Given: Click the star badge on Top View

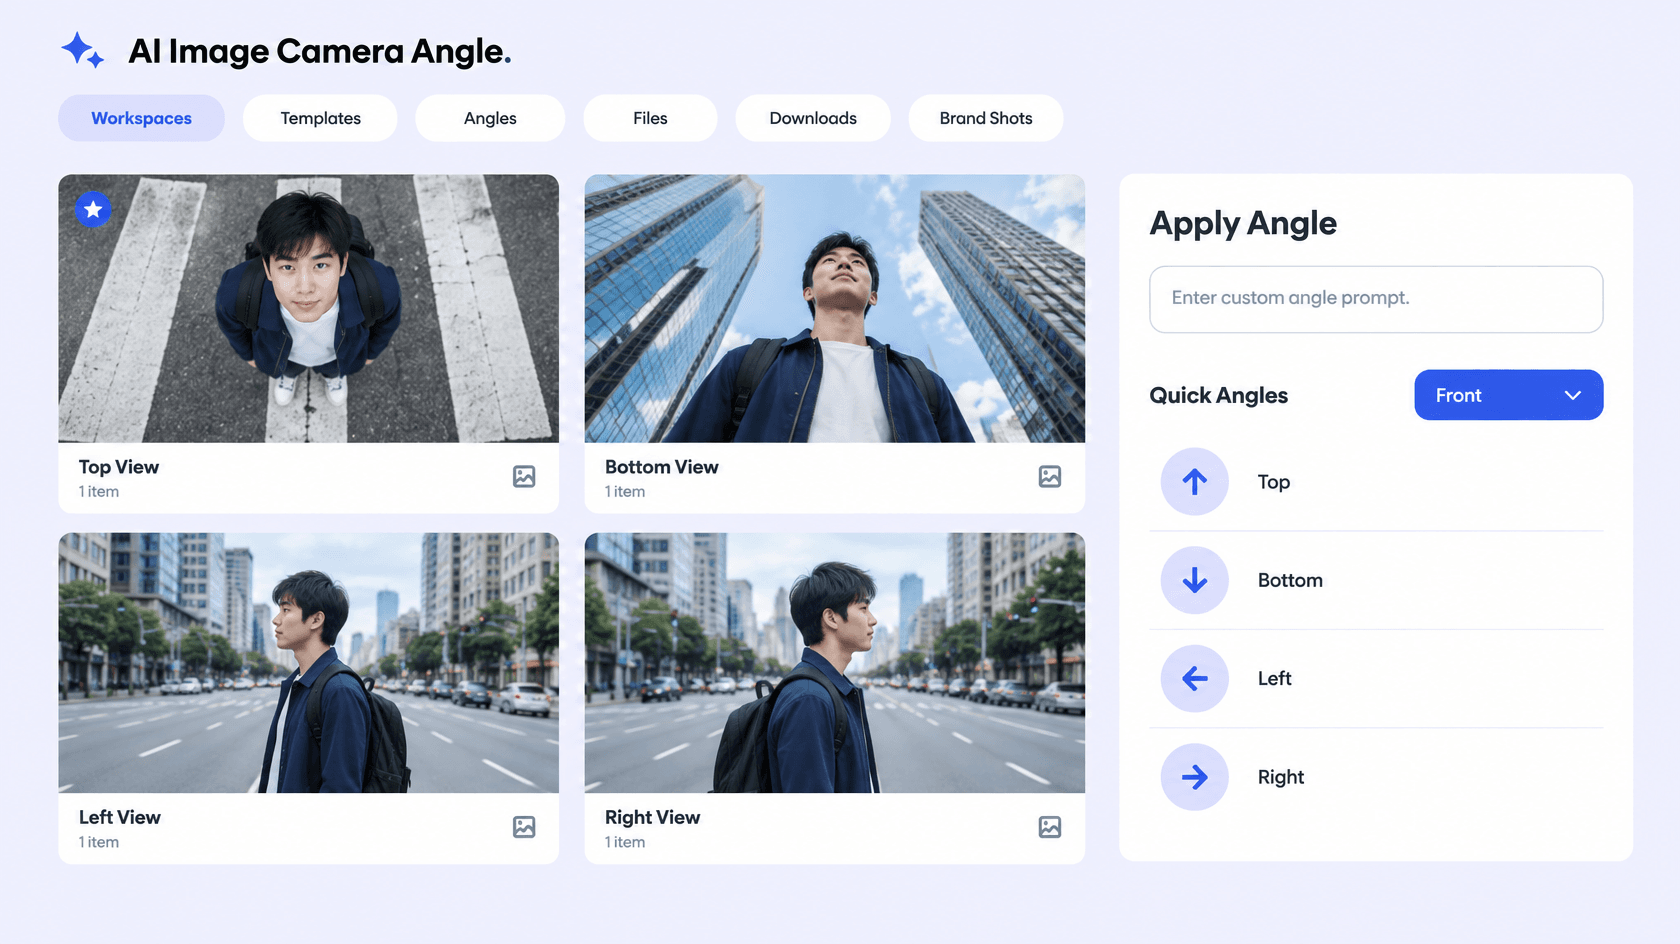Looking at the screenshot, I should tap(93, 209).
